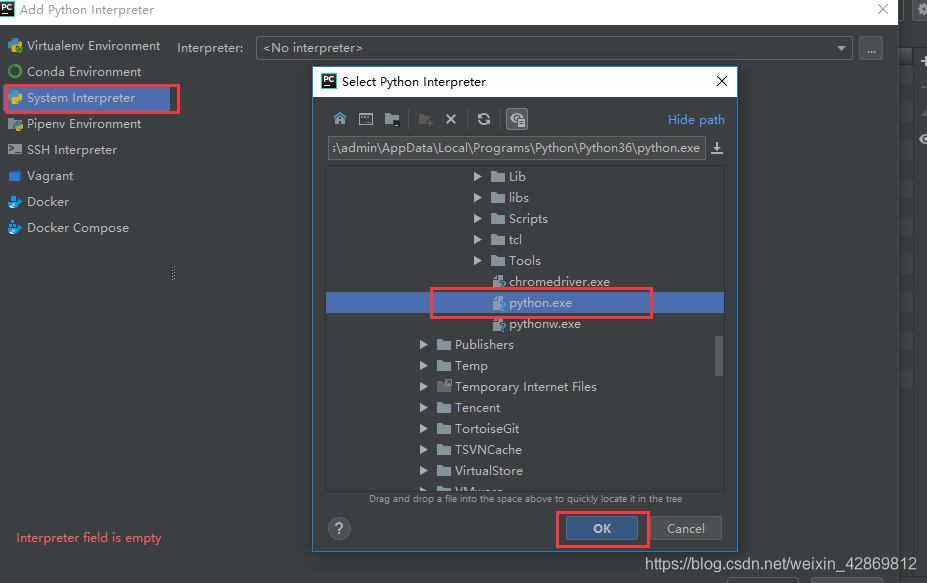Select System Interpreter in sidebar
This screenshot has height=583, width=927.
tap(87, 98)
